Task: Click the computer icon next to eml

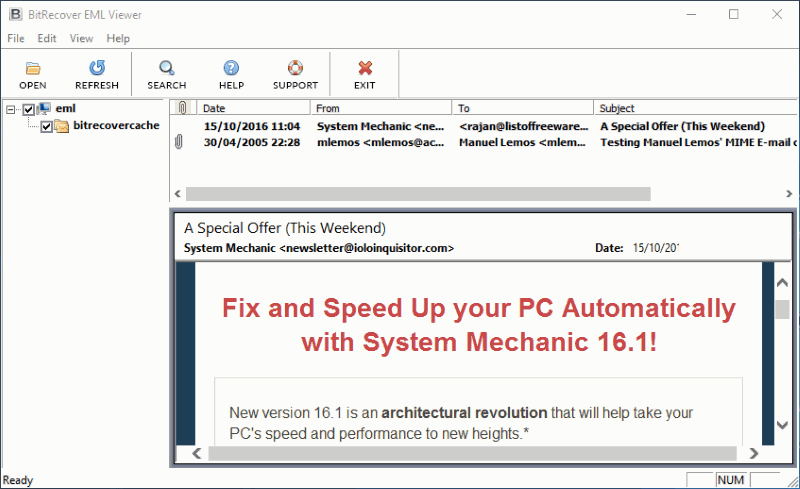Action: pos(44,108)
